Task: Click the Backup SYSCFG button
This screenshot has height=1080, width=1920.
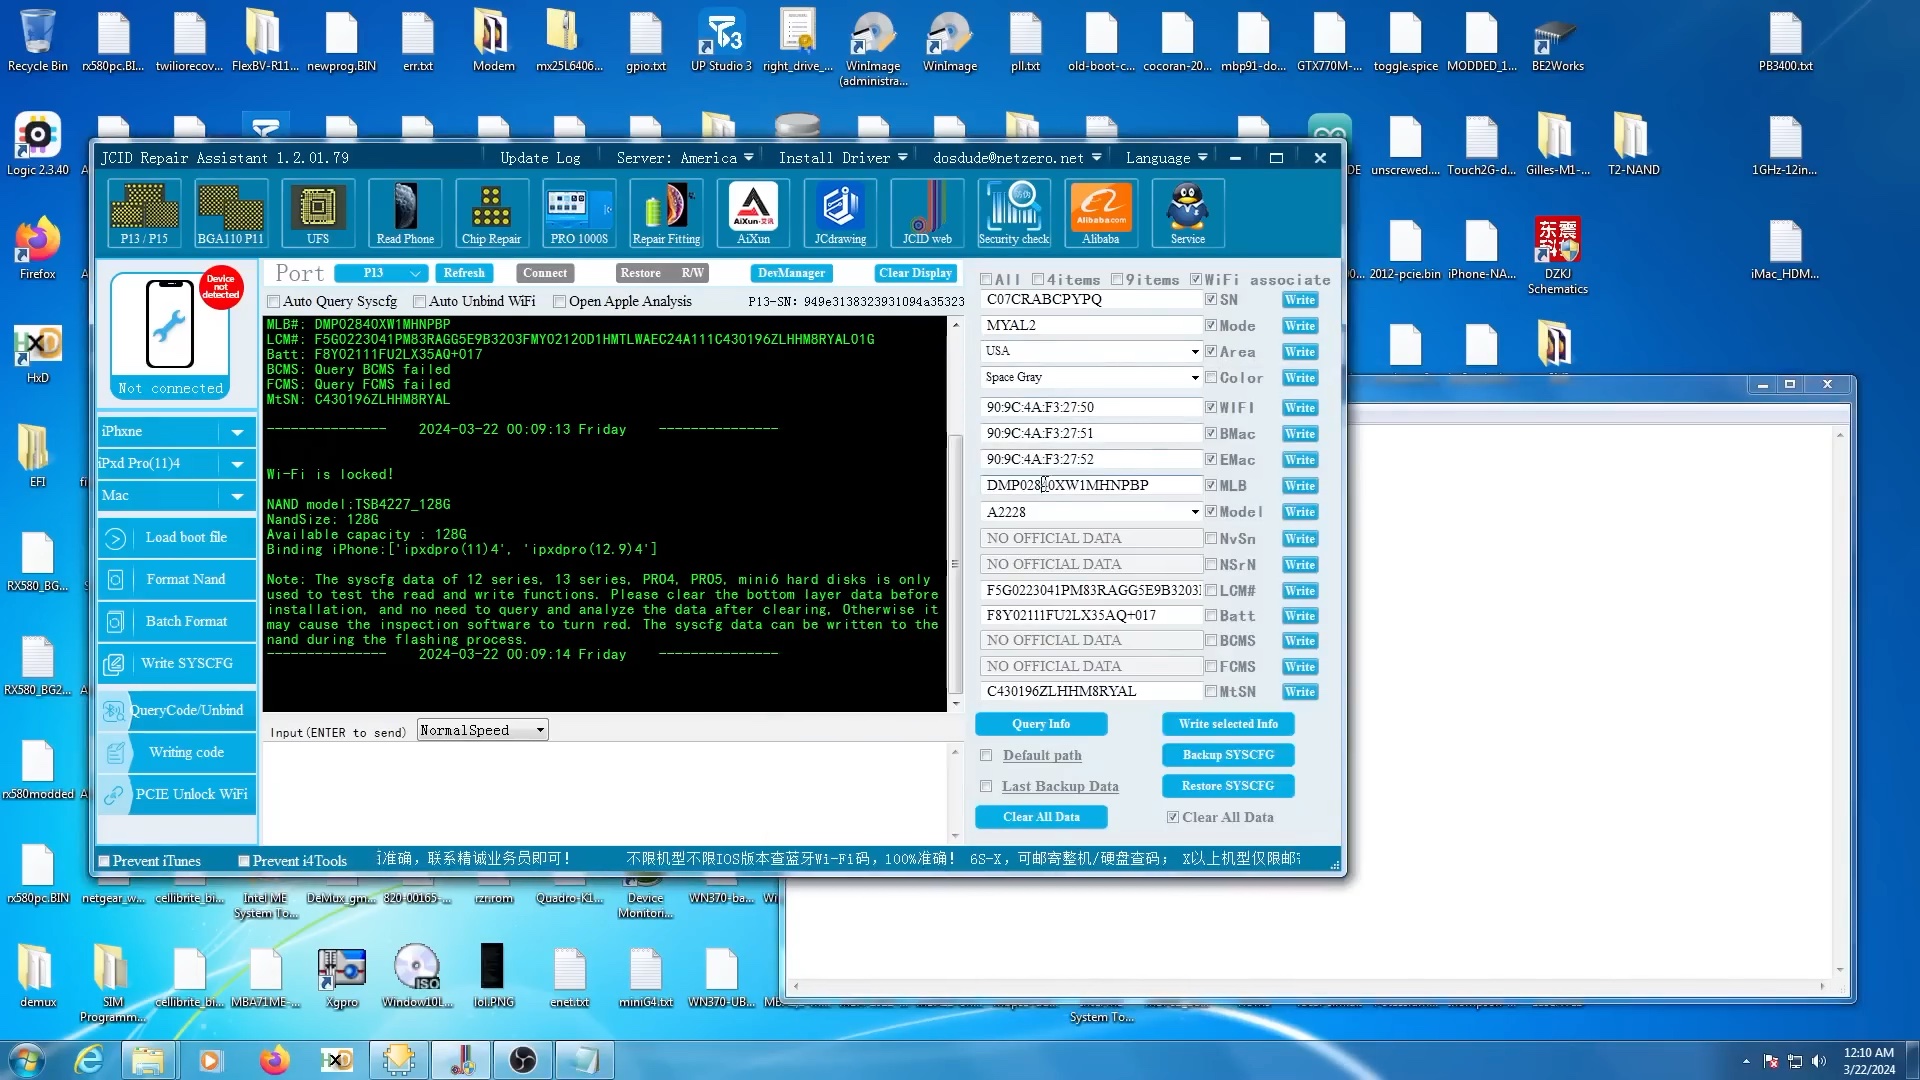Action: coord(1228,755)
